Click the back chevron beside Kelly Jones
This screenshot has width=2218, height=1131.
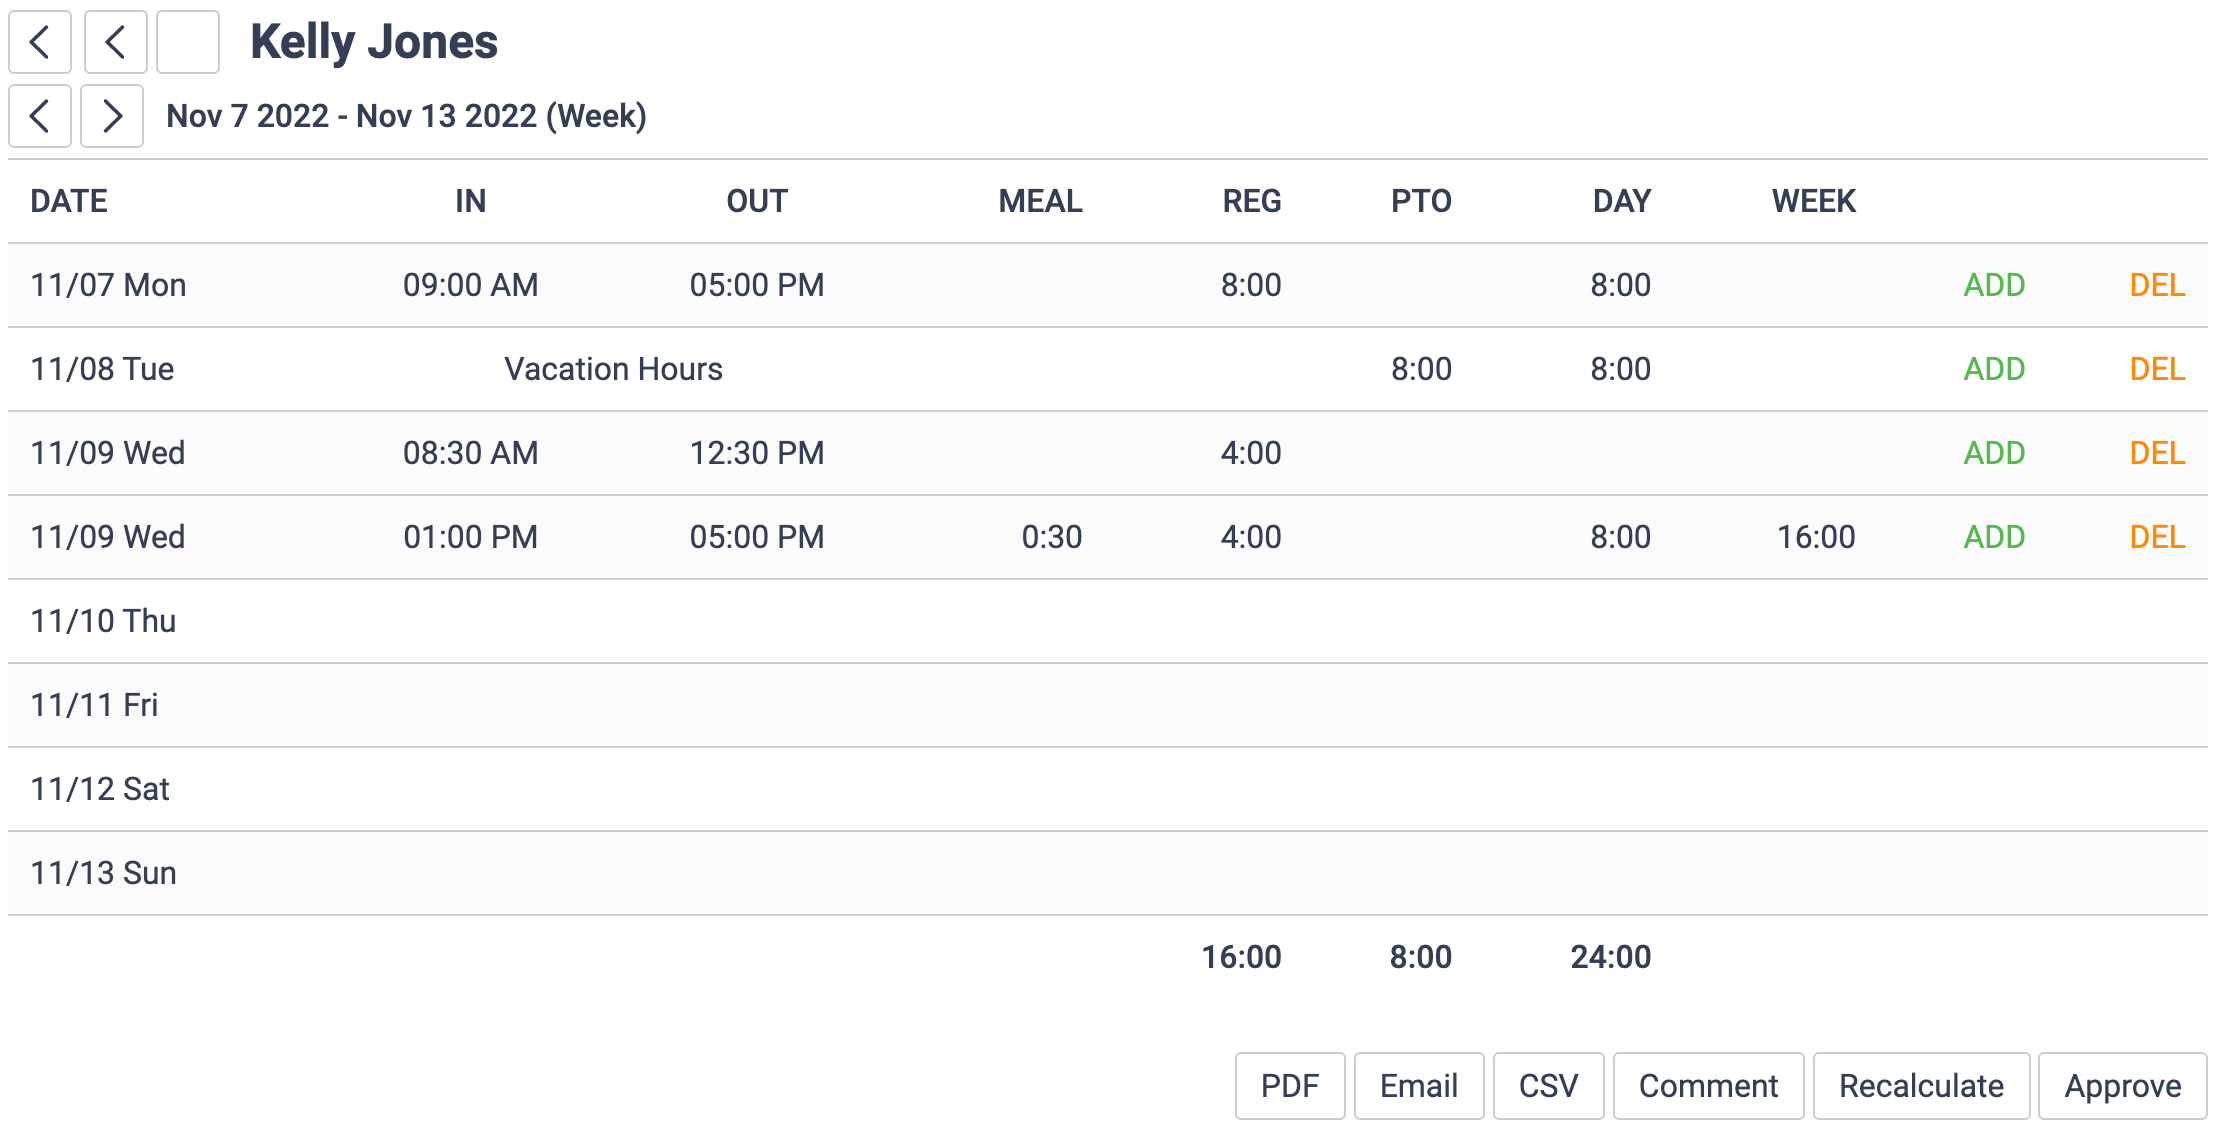click(39, 42)
